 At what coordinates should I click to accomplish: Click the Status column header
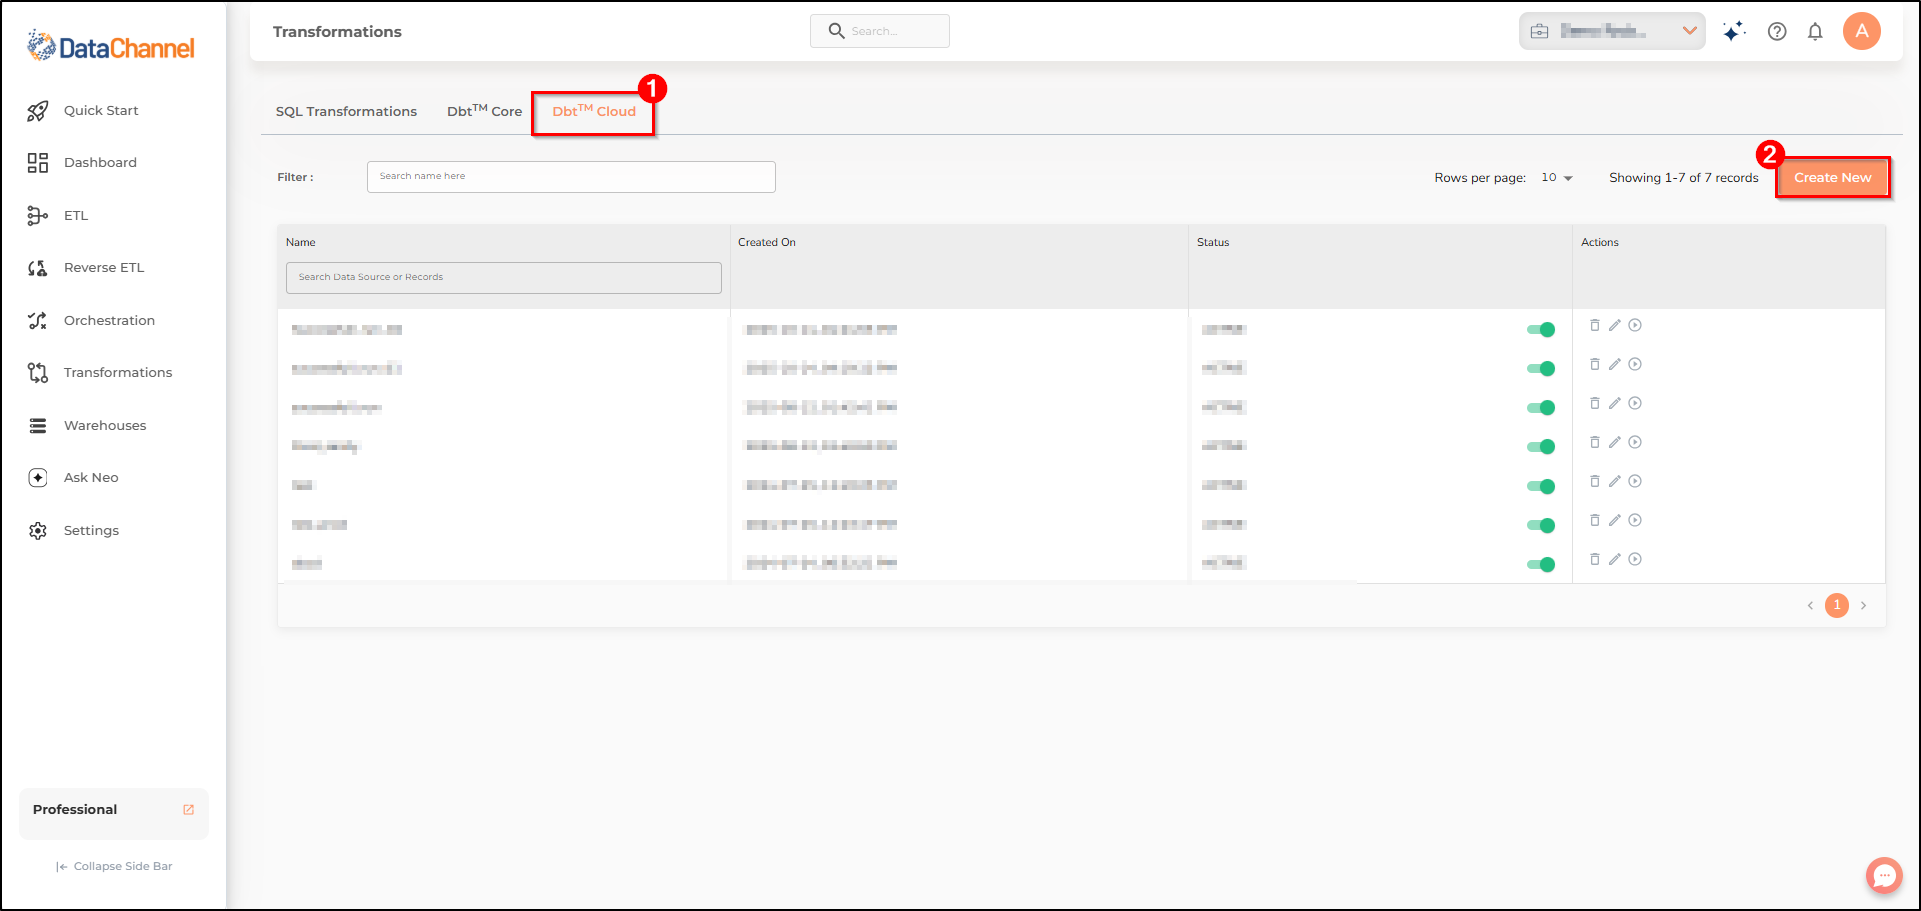point(1213,243)
